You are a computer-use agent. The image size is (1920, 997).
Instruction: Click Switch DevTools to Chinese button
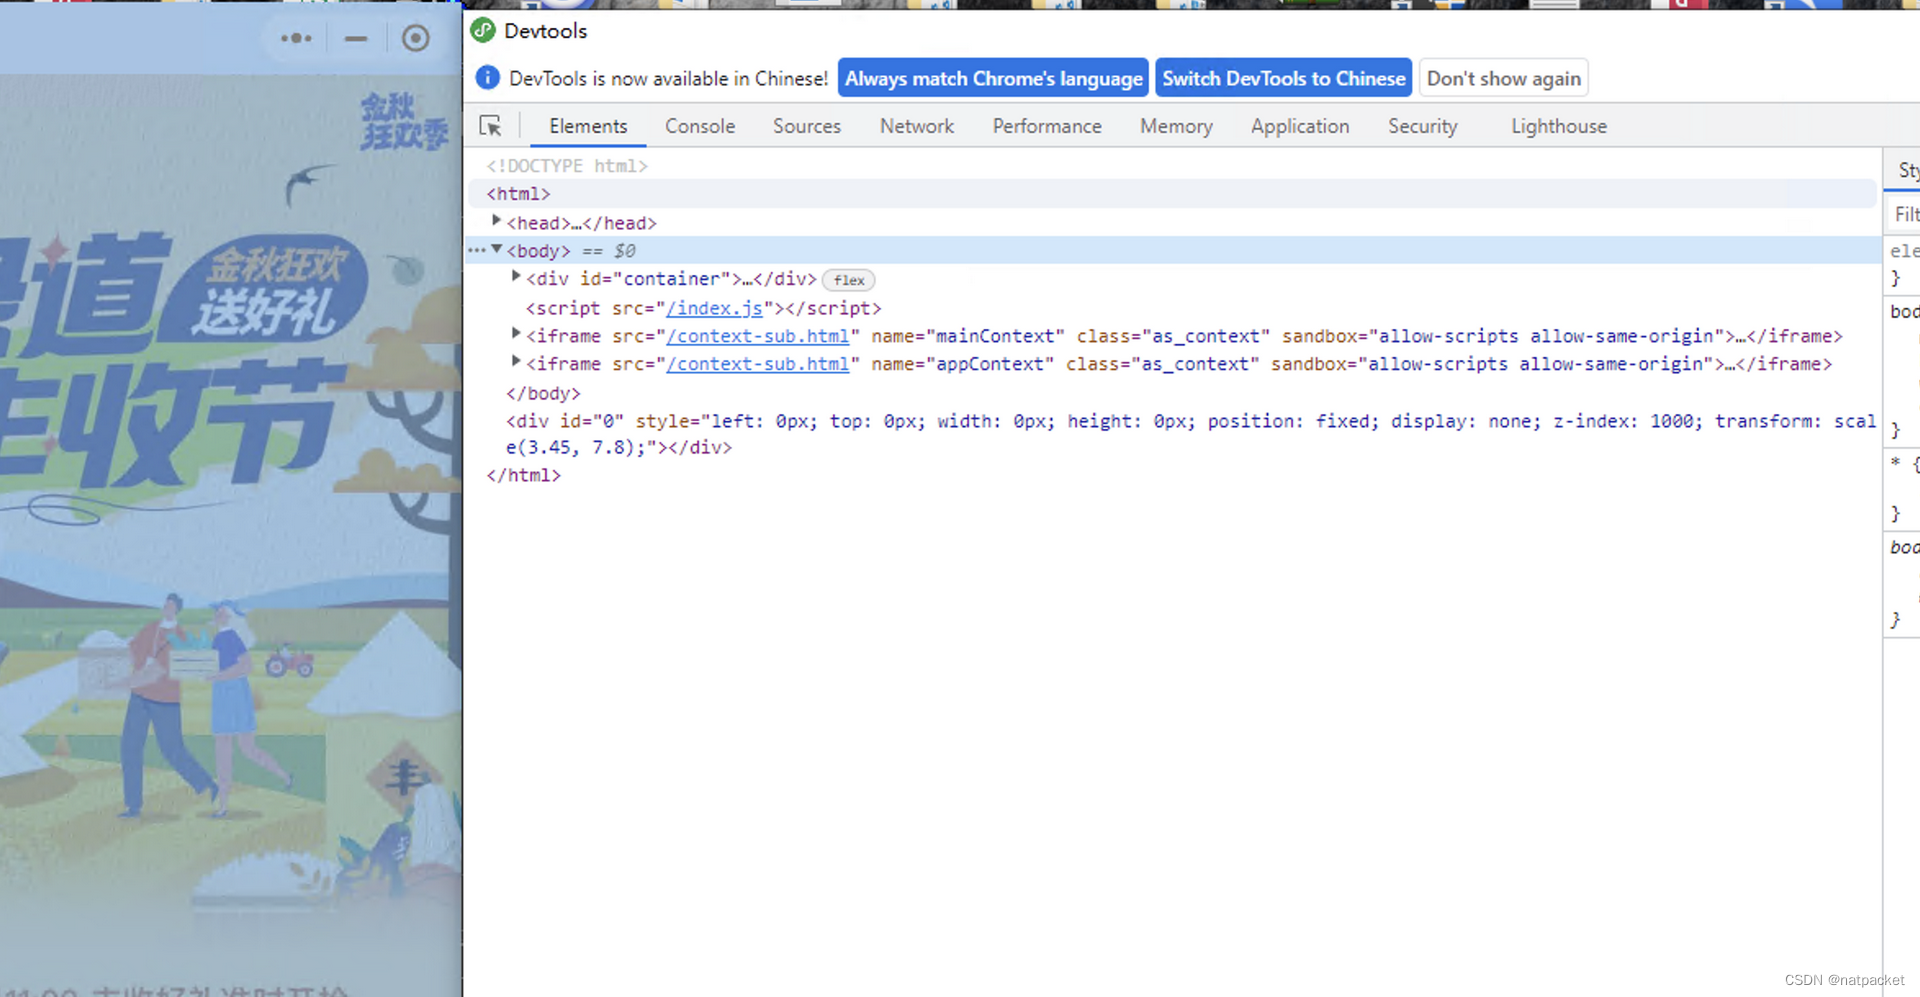[x=1284, y=78]
